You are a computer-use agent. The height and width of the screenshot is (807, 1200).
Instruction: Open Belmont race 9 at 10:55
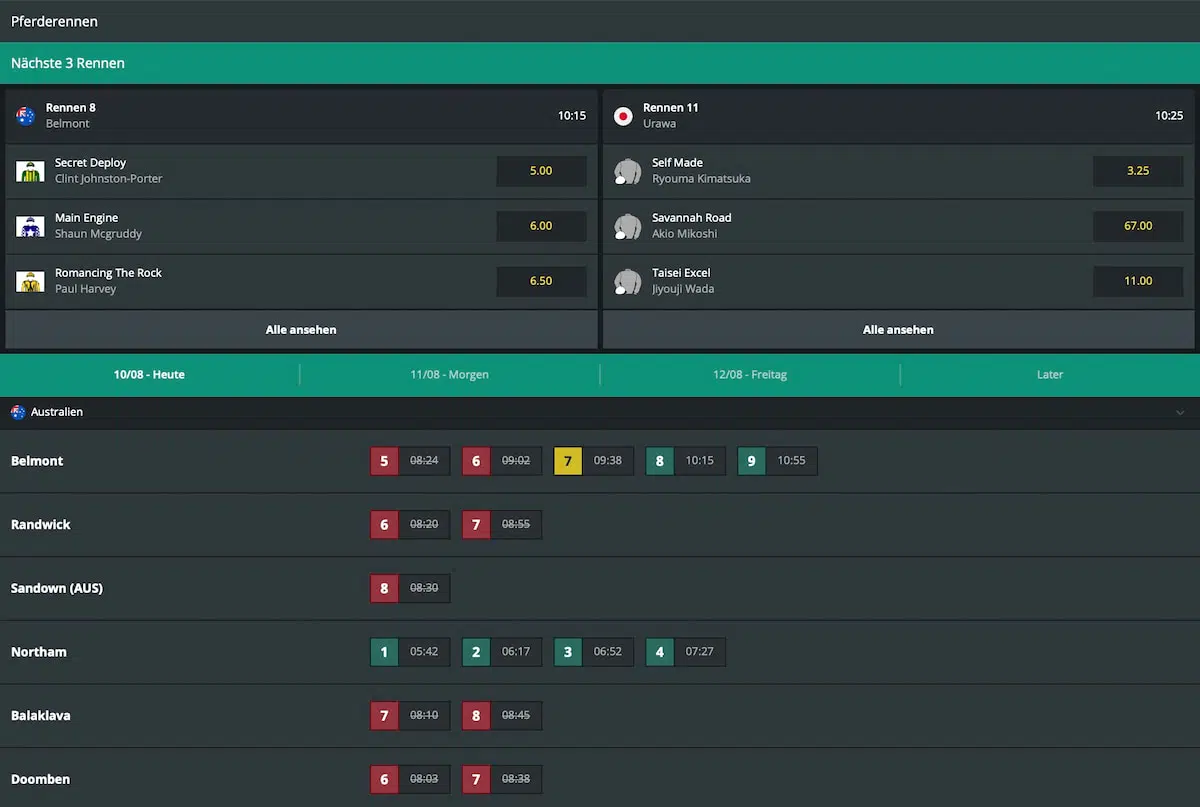(777, 461)
